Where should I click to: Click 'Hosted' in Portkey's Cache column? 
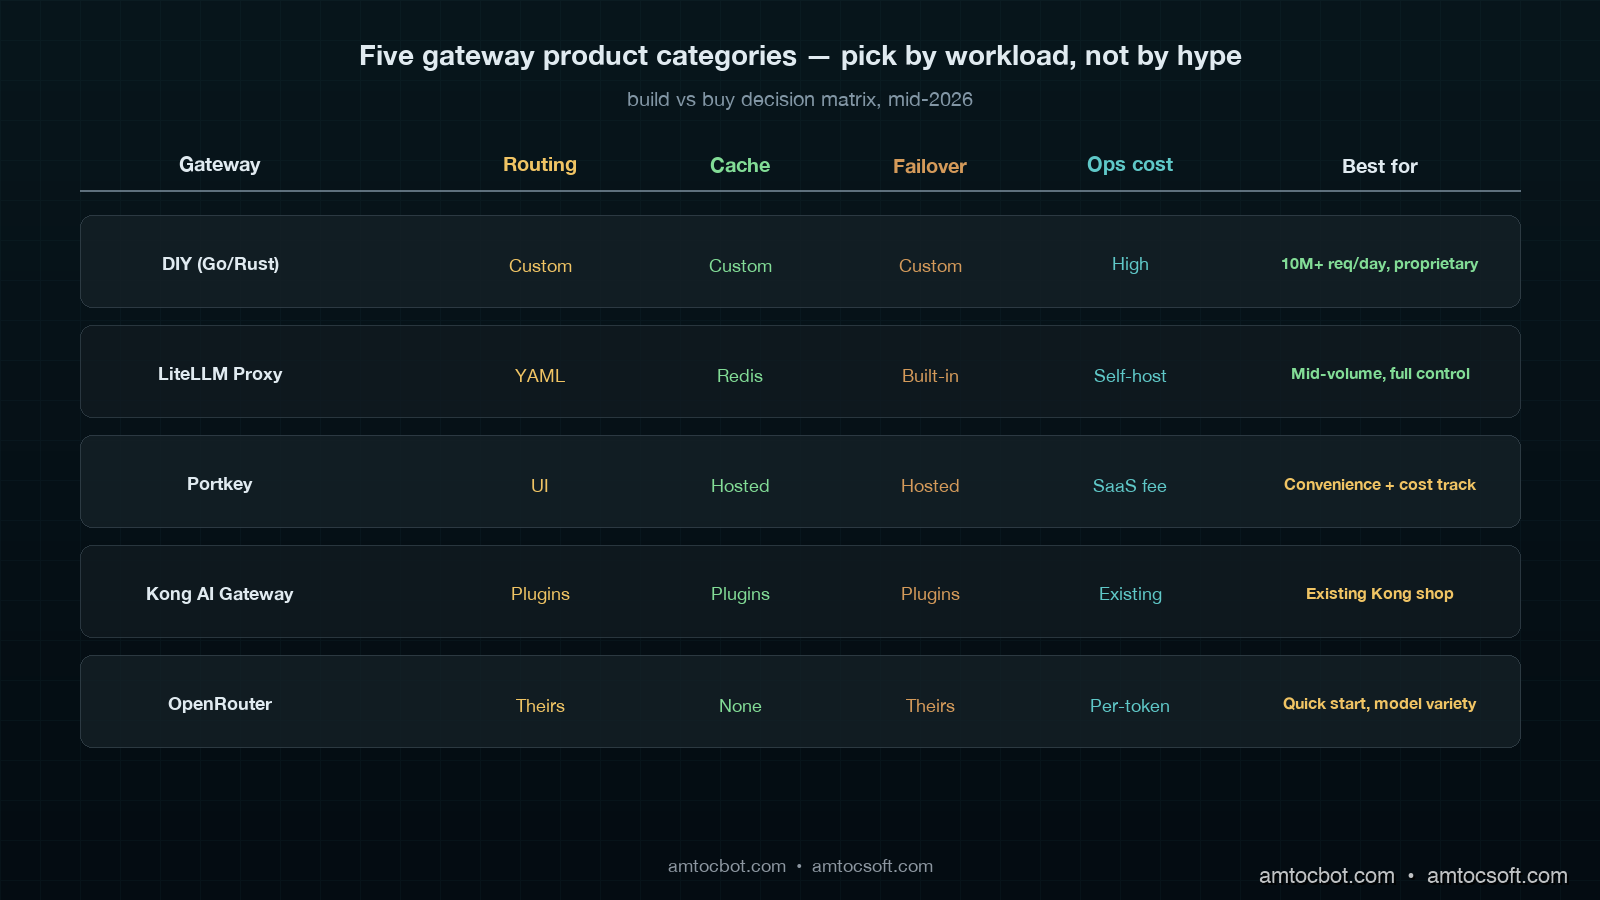[740, 486]
